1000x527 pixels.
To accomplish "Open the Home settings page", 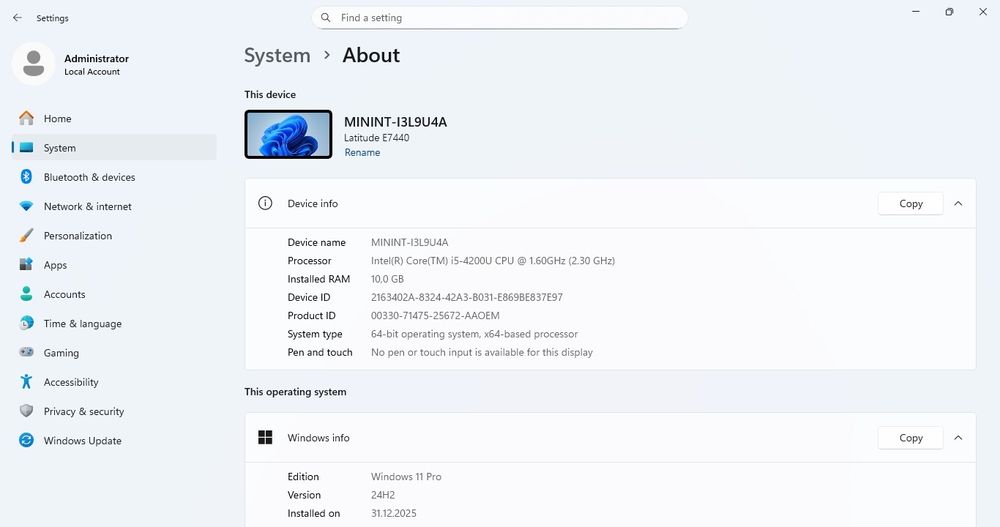I will (x=114, y=118).
